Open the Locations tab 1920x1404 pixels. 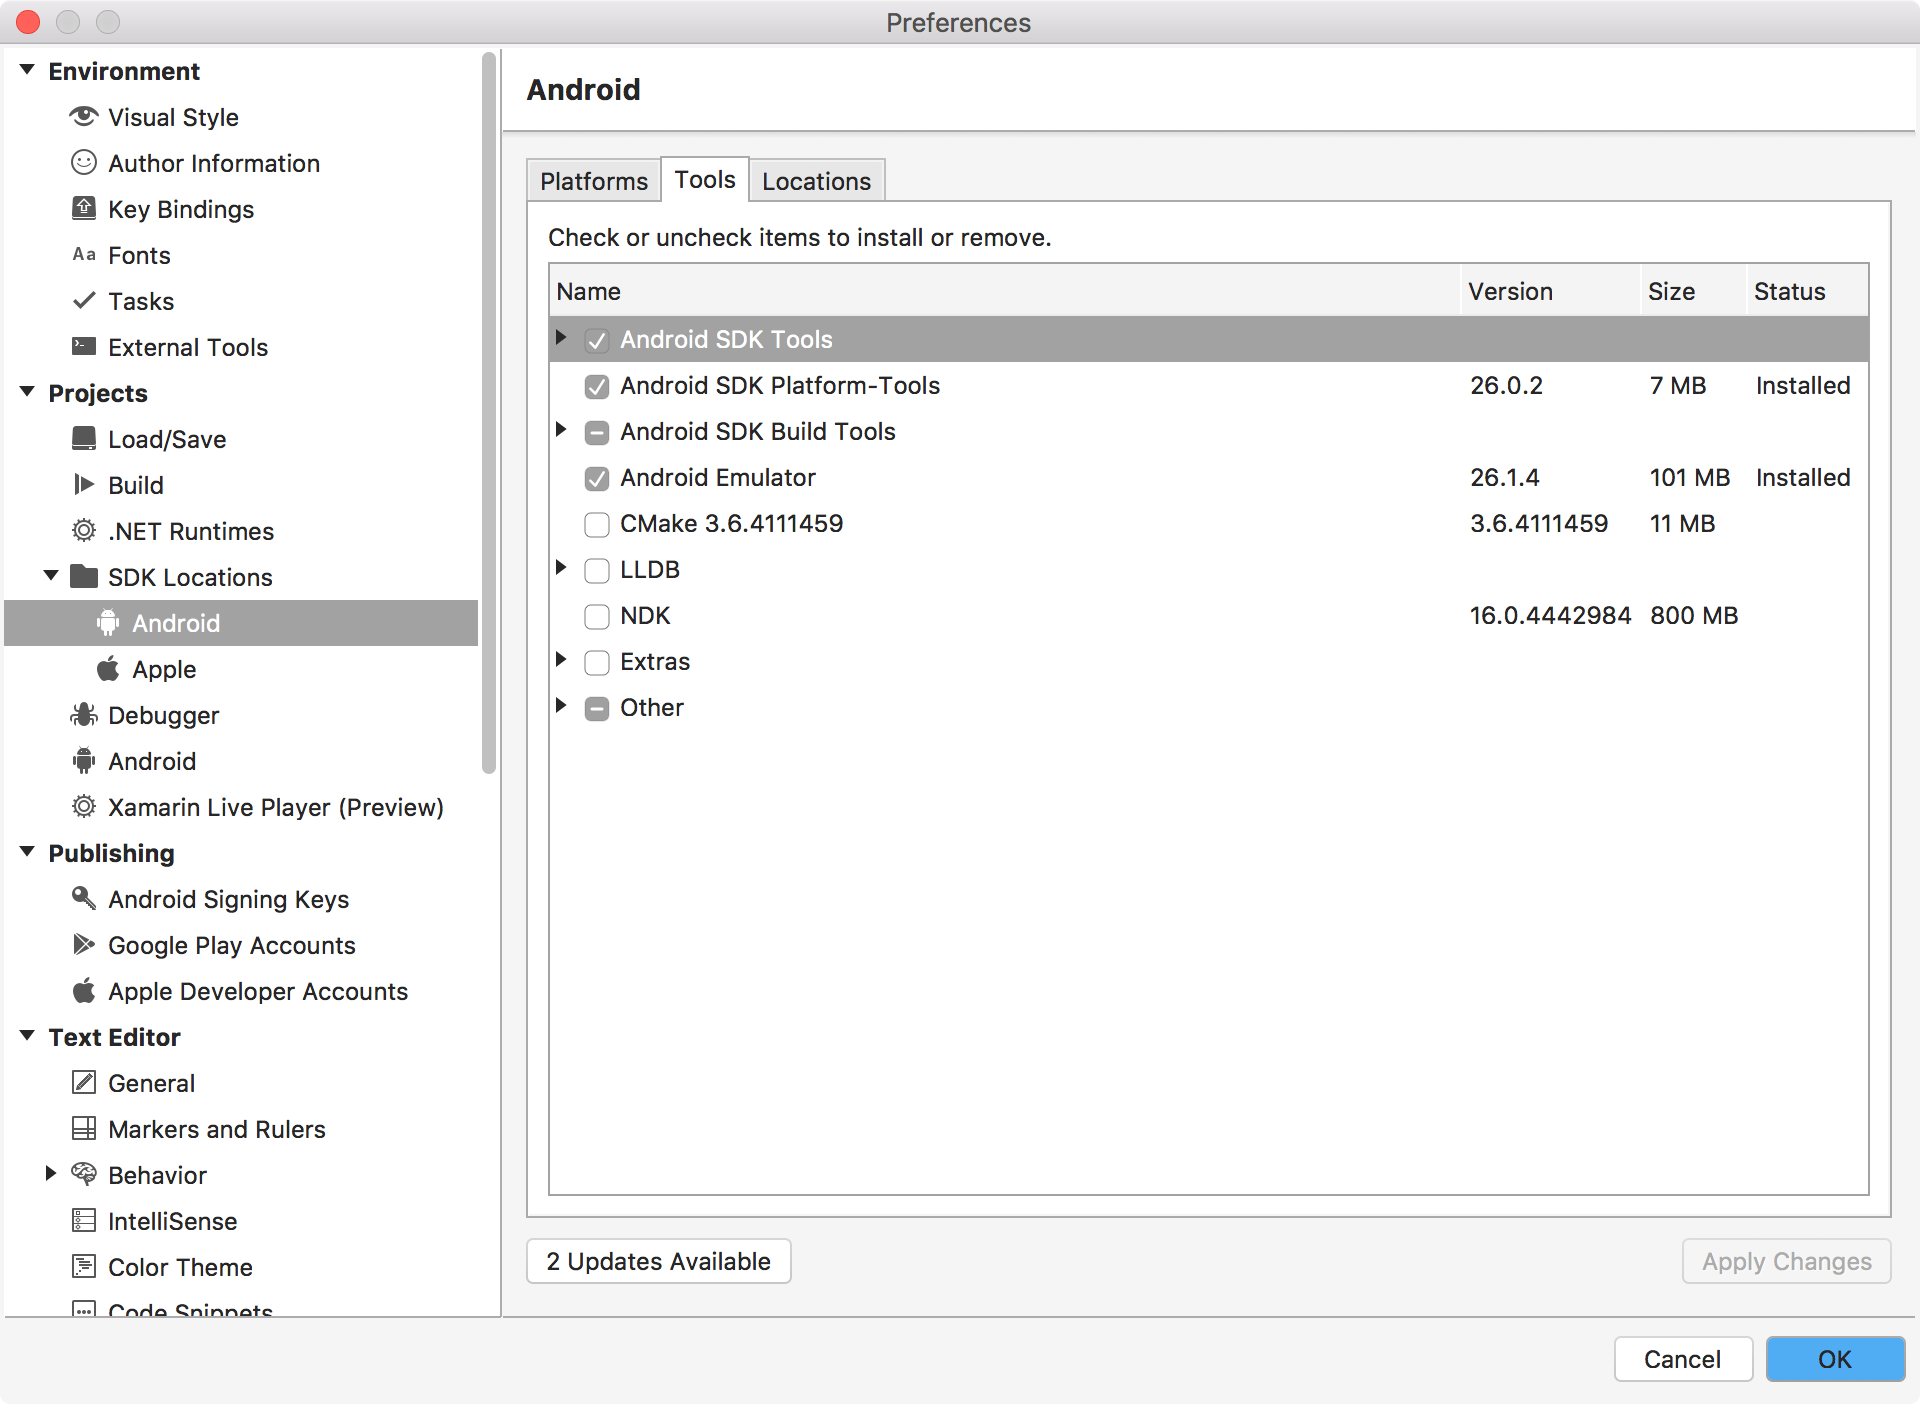(817, 181)
